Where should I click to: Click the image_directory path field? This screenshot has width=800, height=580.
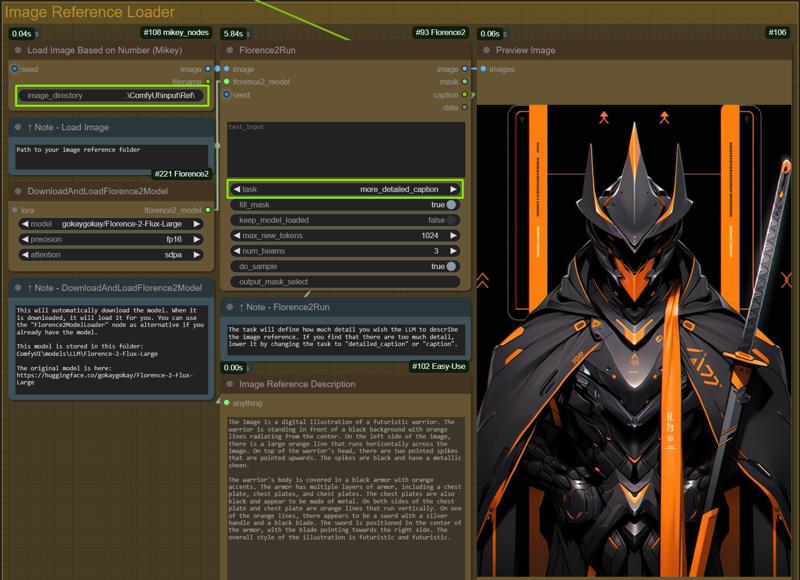tap(113, 96)
